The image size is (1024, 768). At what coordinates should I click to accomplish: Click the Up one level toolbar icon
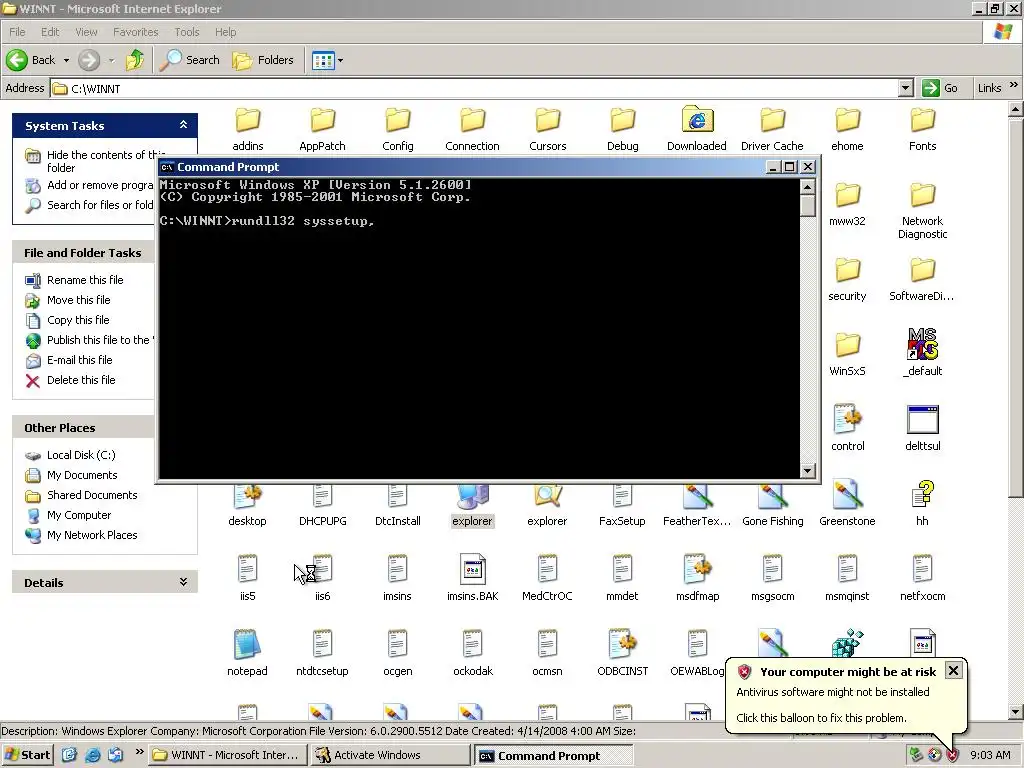coord(135,60)
